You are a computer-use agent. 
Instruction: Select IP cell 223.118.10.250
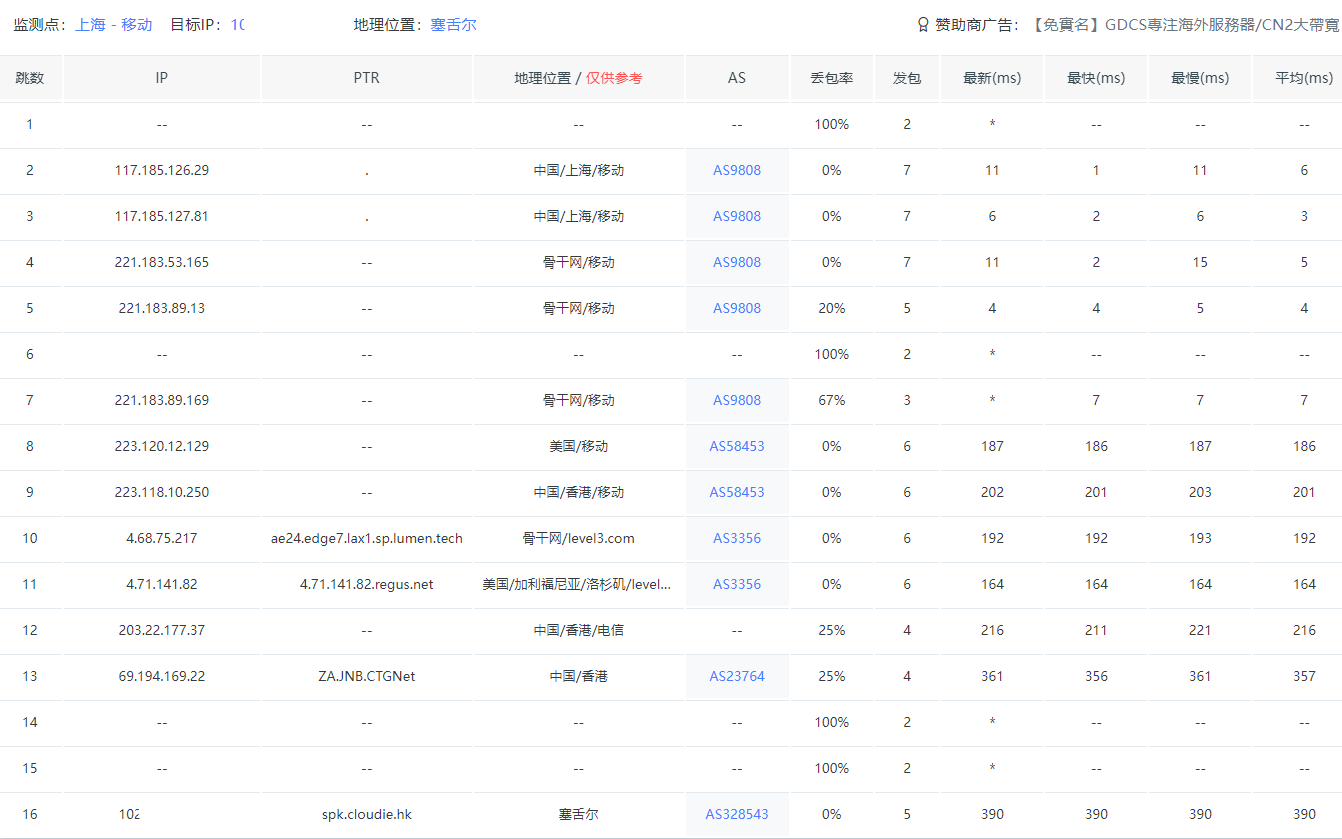162,492
